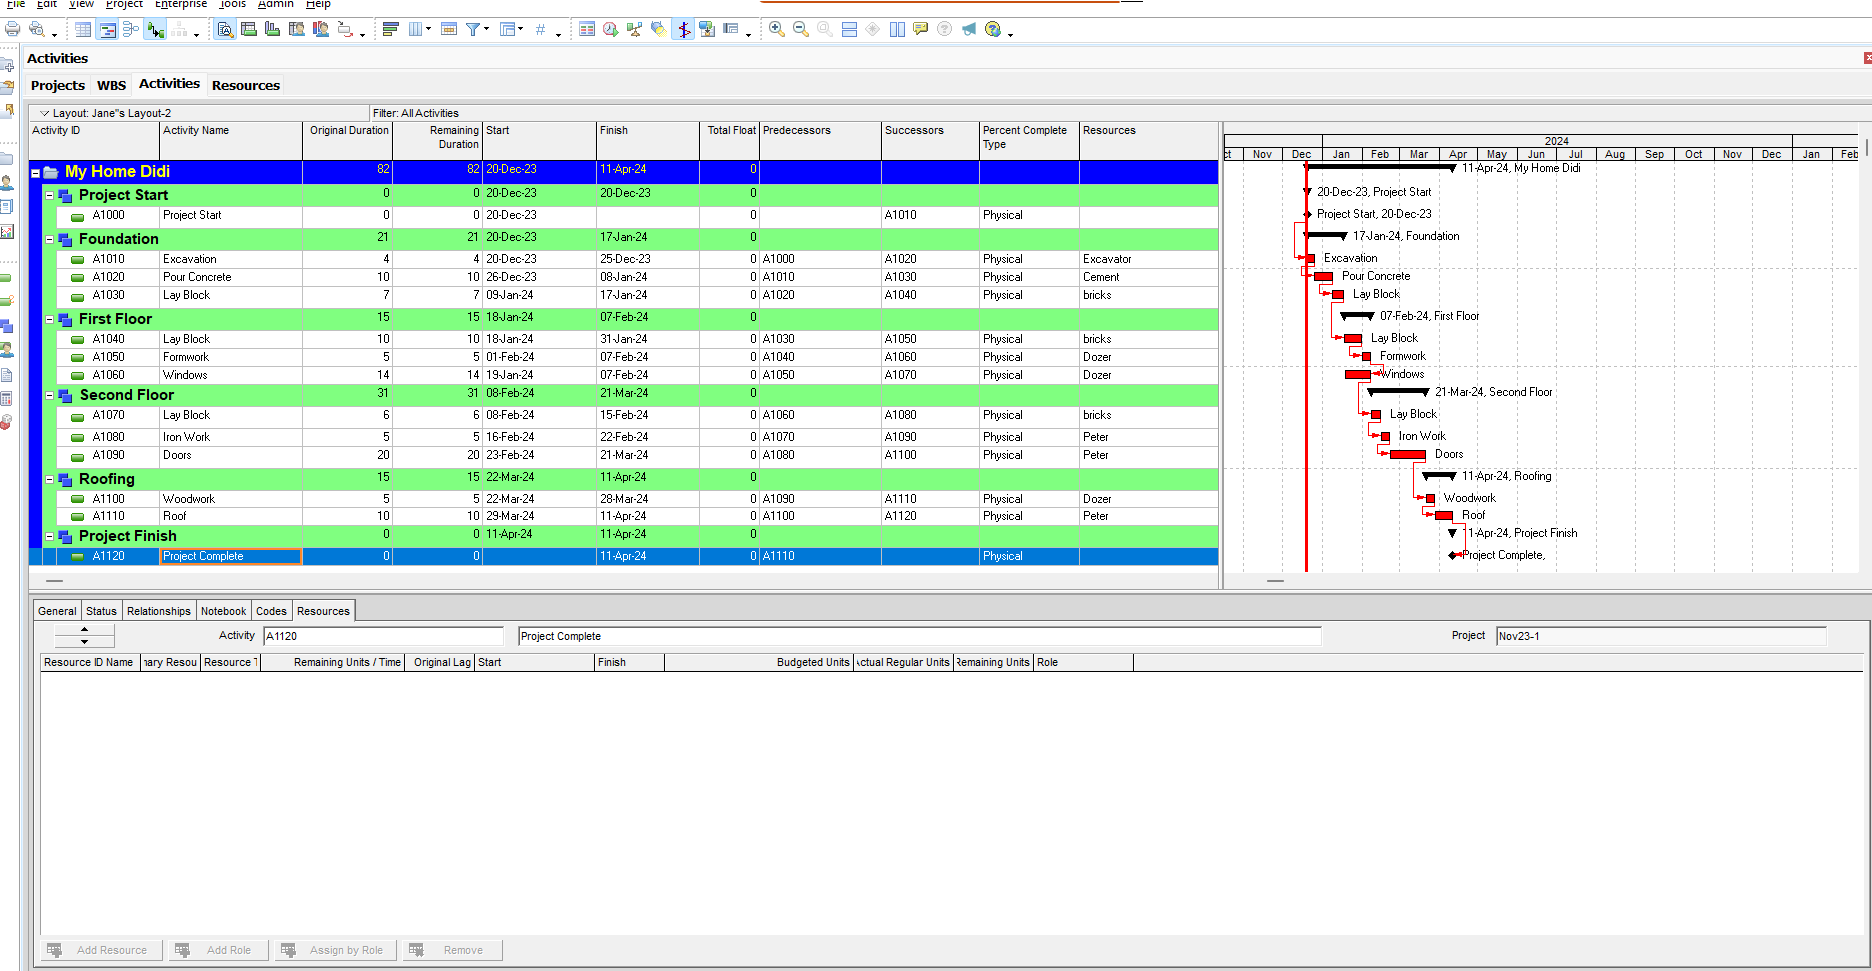Click the Level Resources toolbar icon

tap(634, 29)
